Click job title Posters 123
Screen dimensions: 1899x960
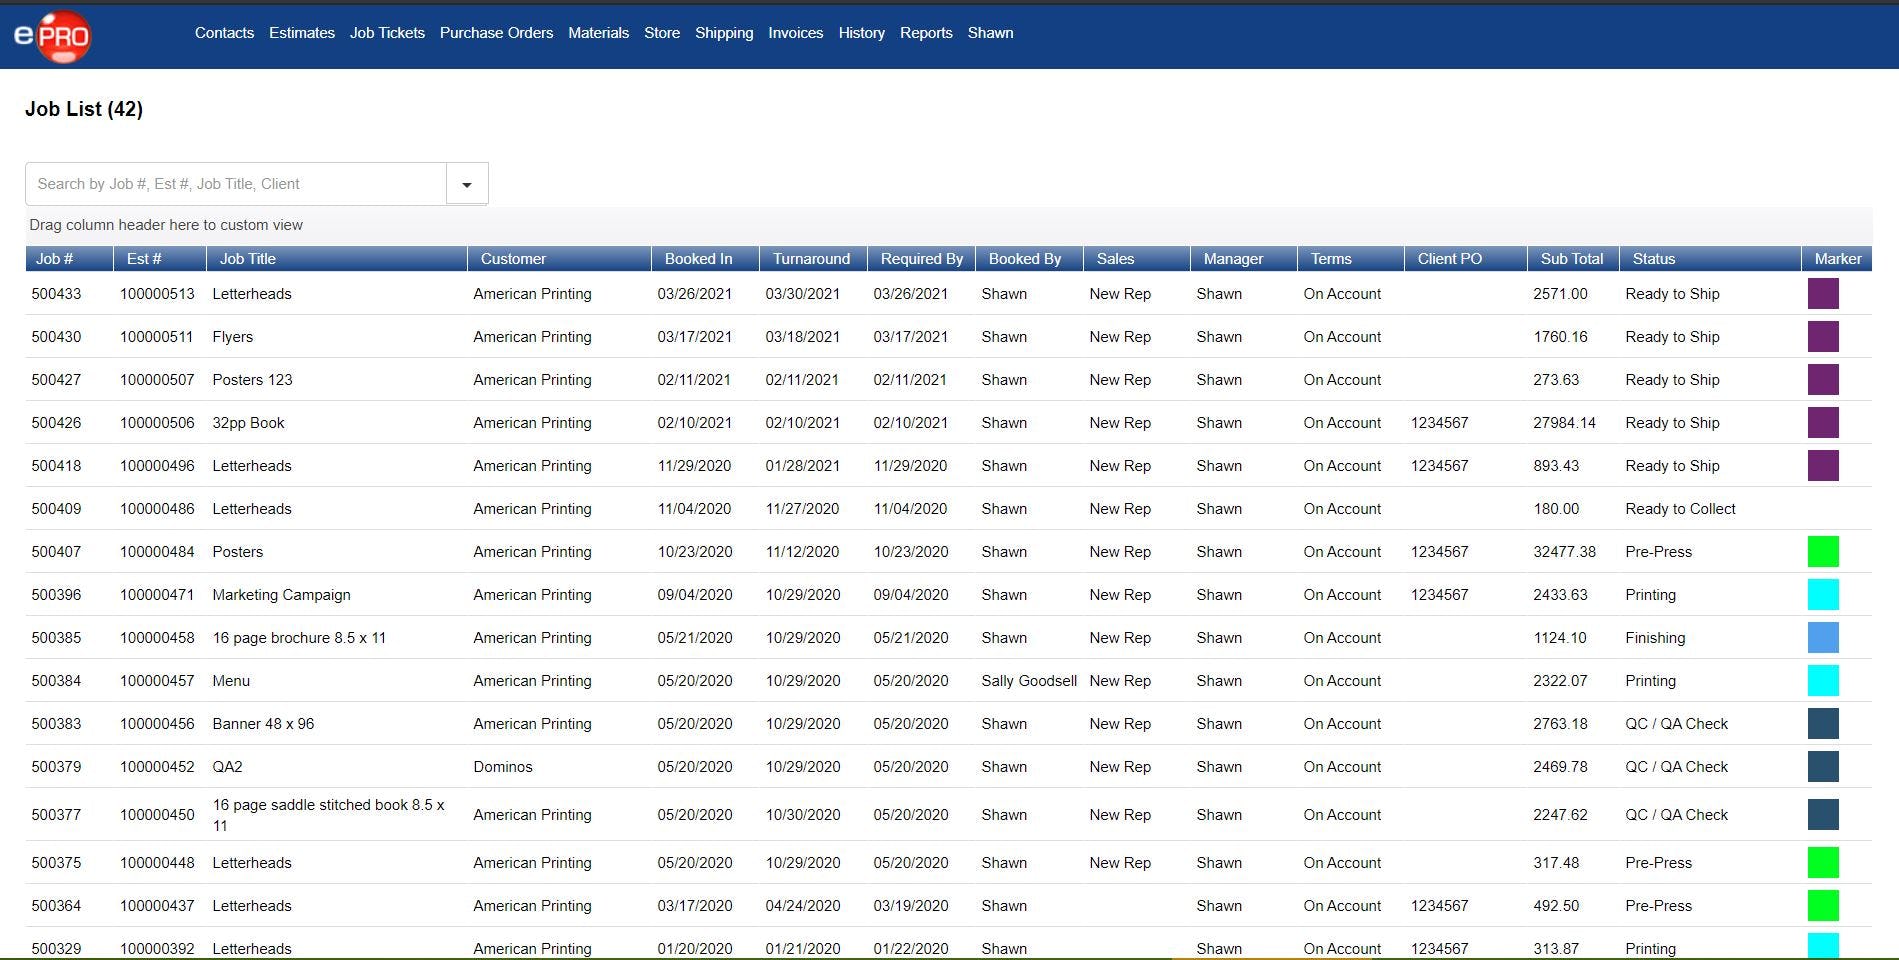tap(252, 380)
